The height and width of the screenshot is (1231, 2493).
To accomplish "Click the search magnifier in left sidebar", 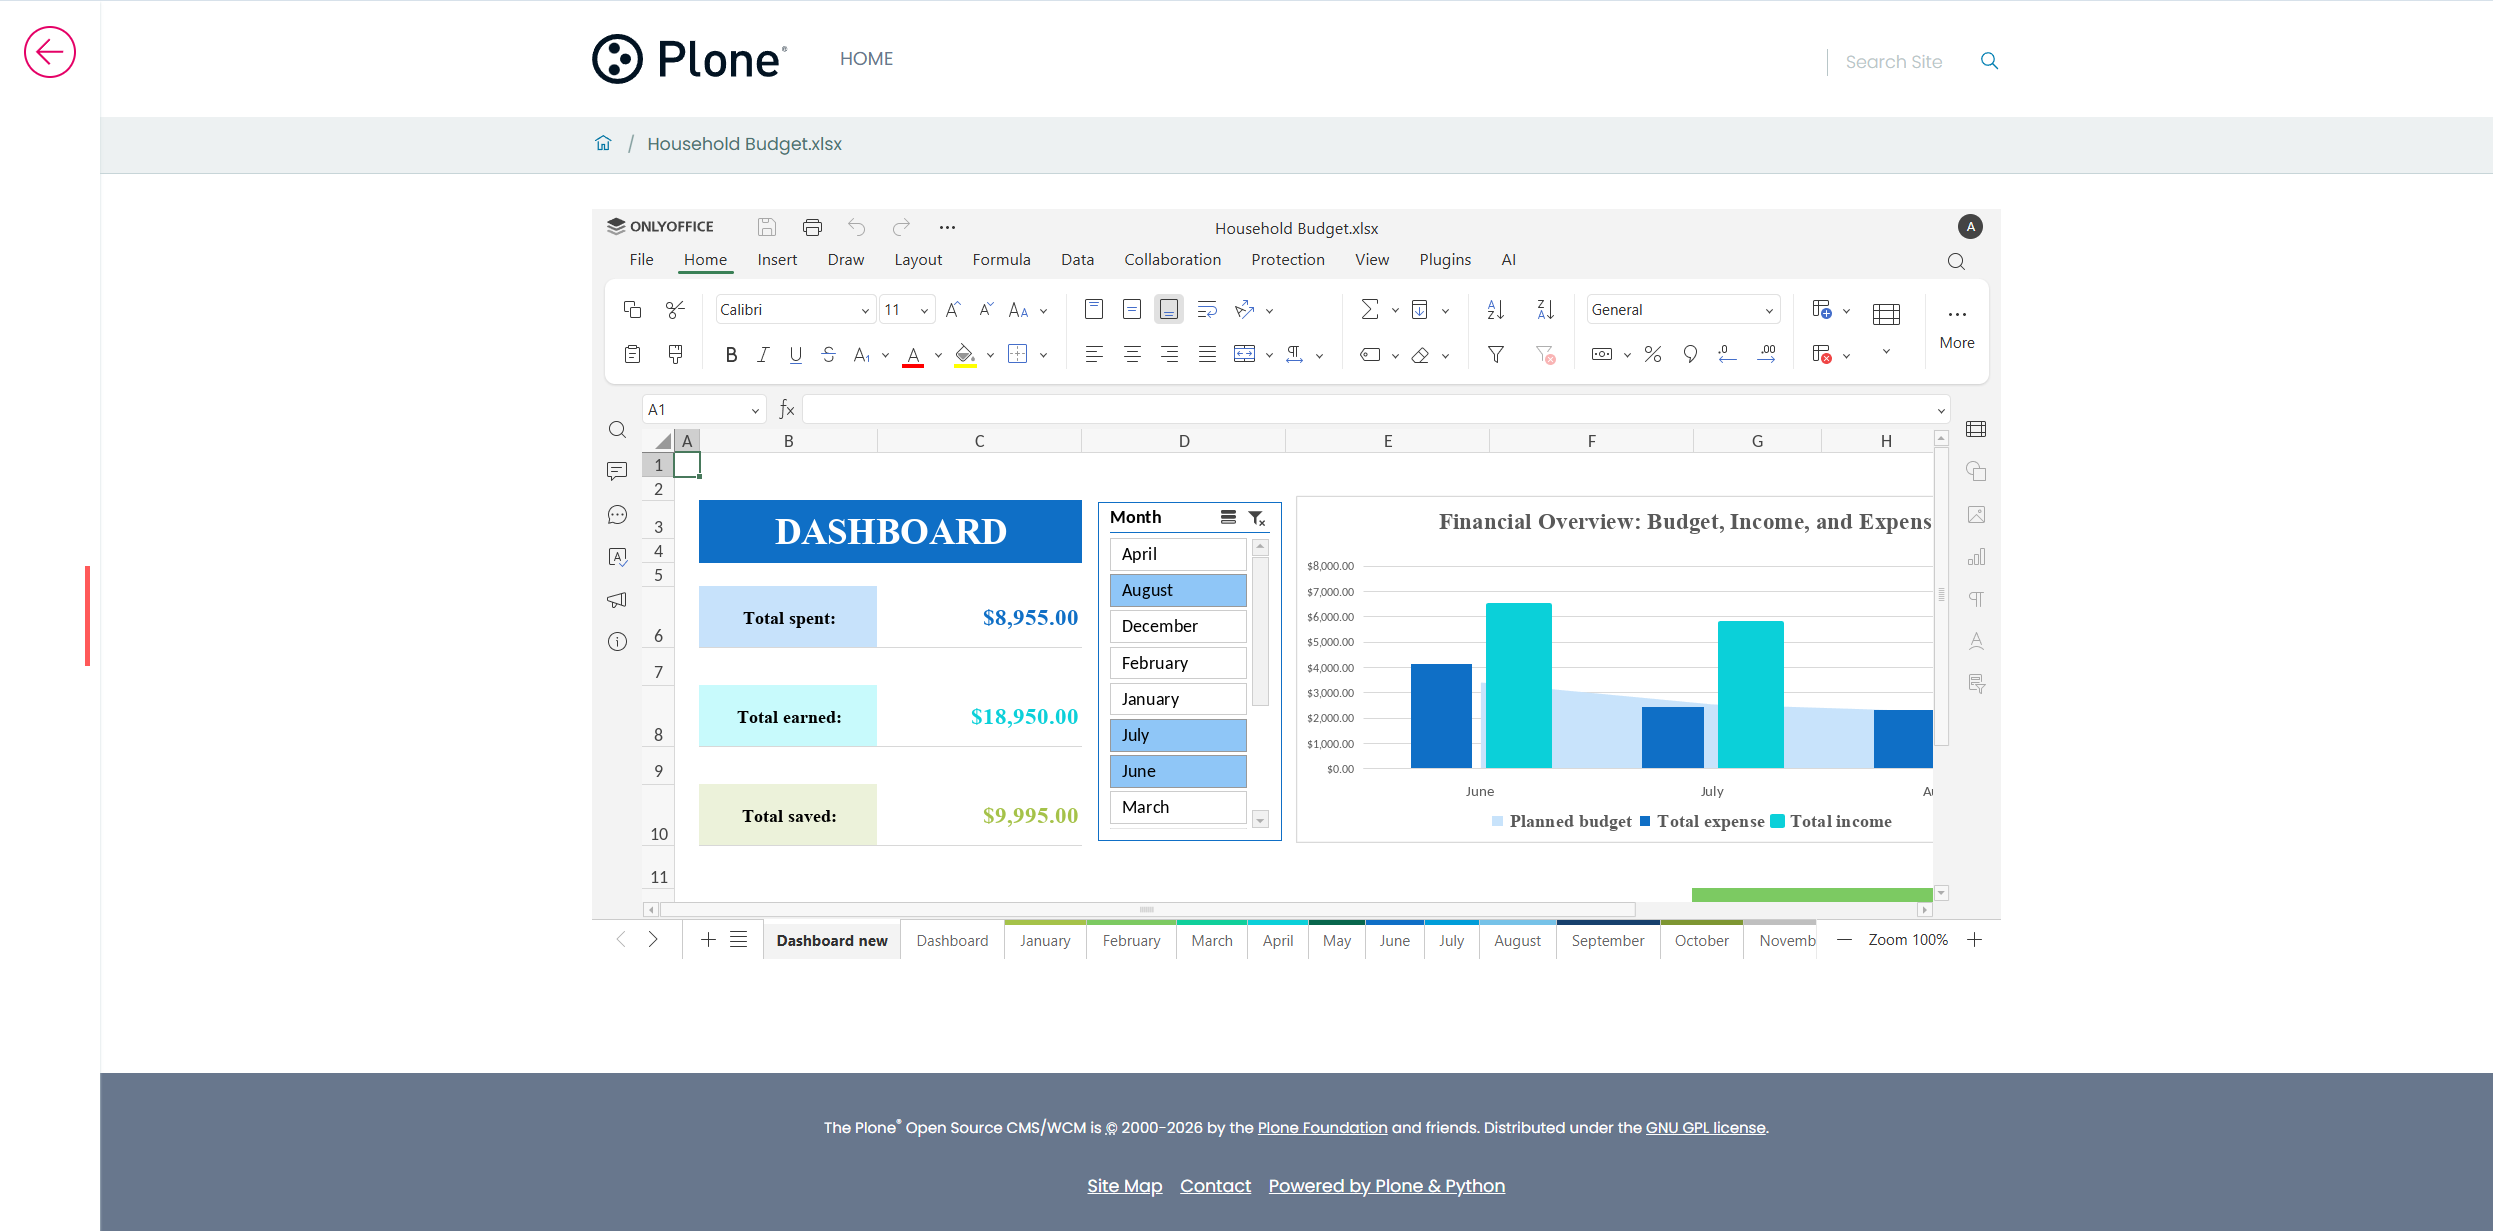I will point(617,429).
